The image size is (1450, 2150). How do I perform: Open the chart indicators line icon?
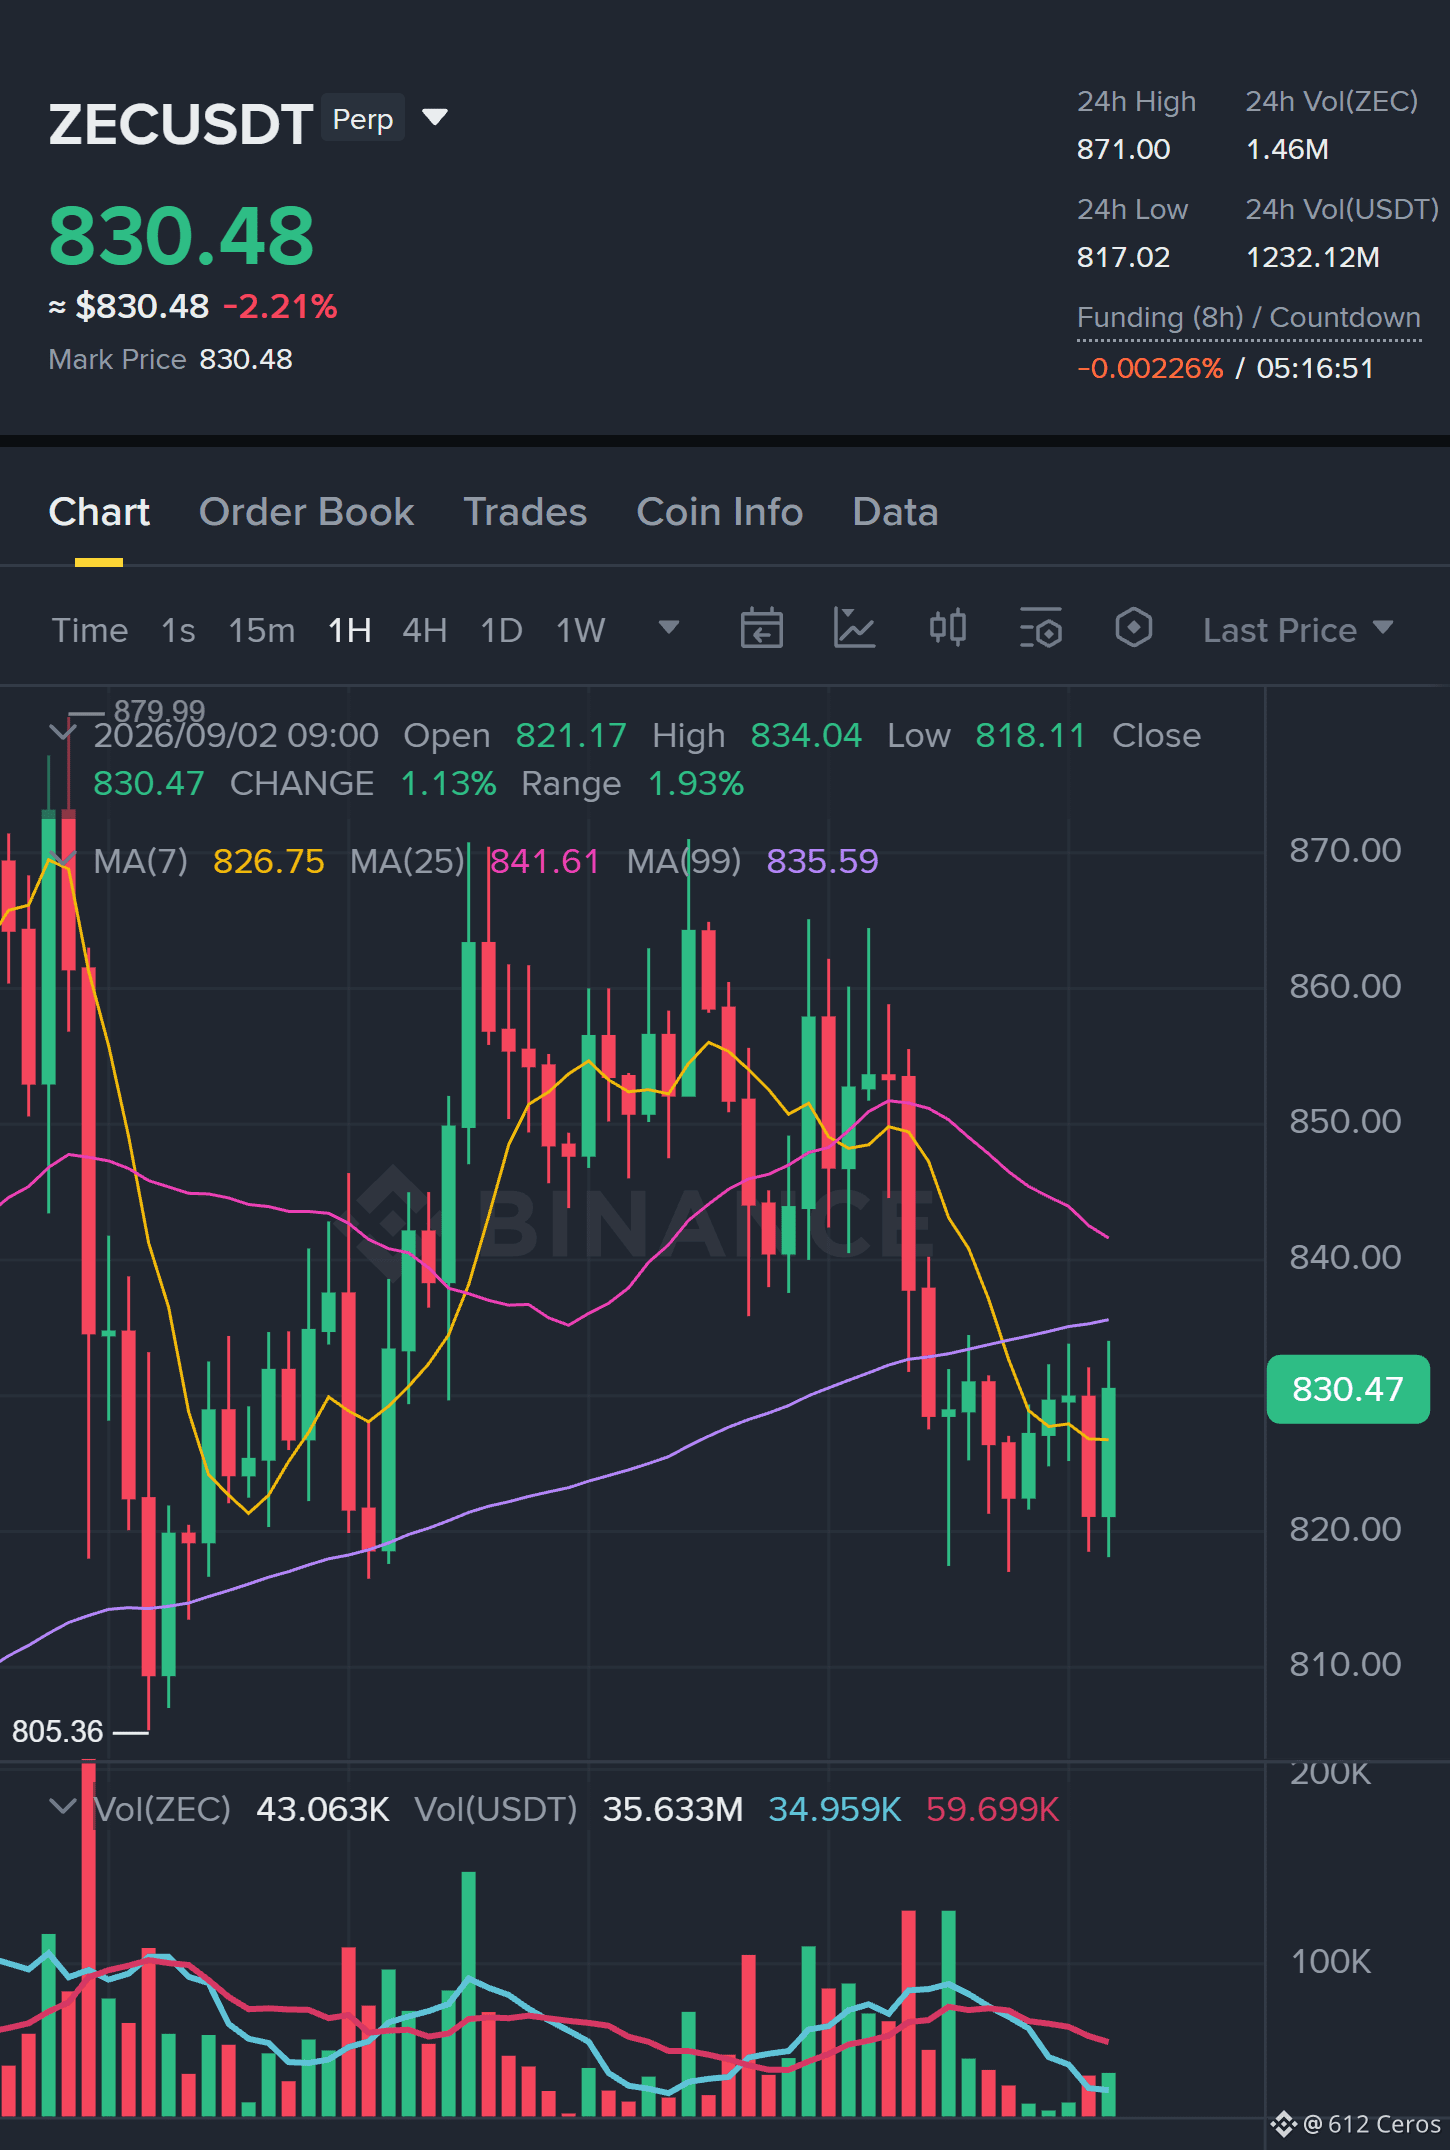tap(854, 629)
